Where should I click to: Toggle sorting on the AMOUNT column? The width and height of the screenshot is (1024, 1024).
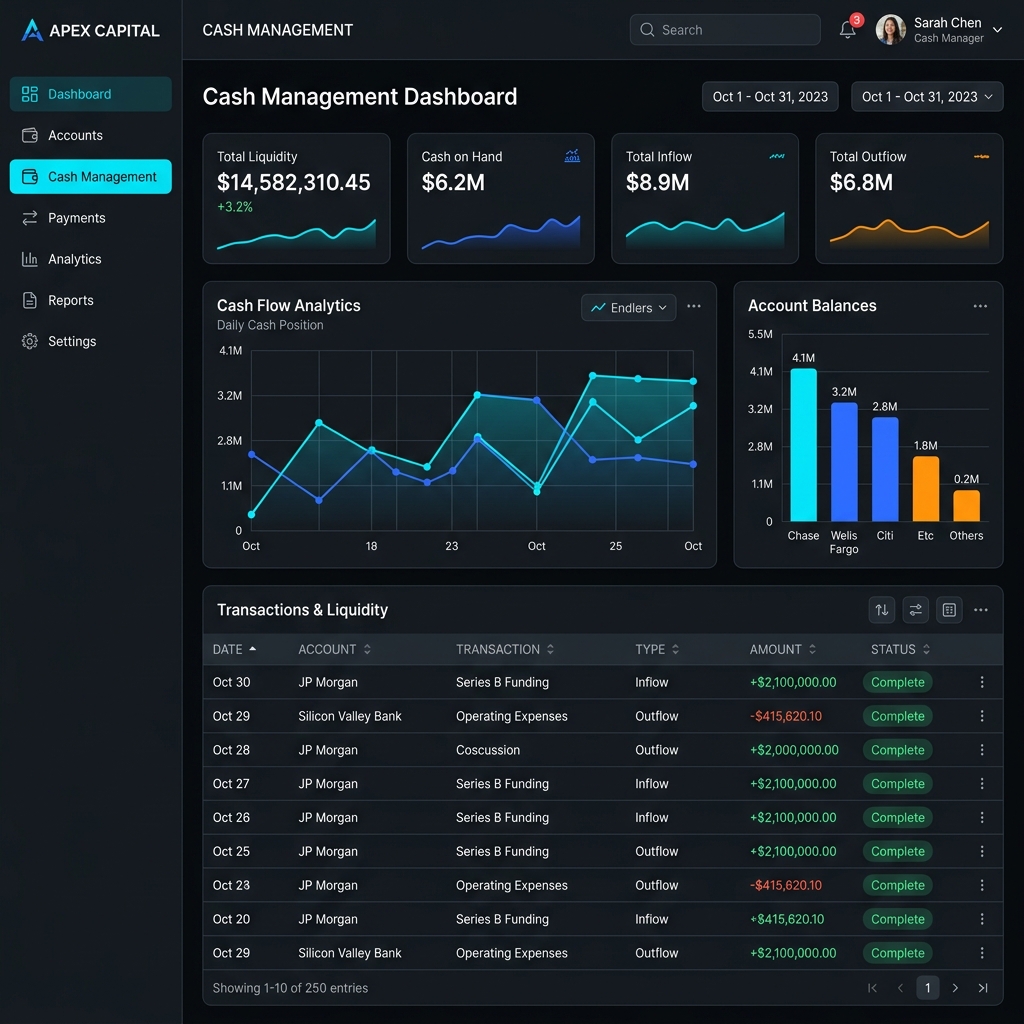(x=782, y=649)
